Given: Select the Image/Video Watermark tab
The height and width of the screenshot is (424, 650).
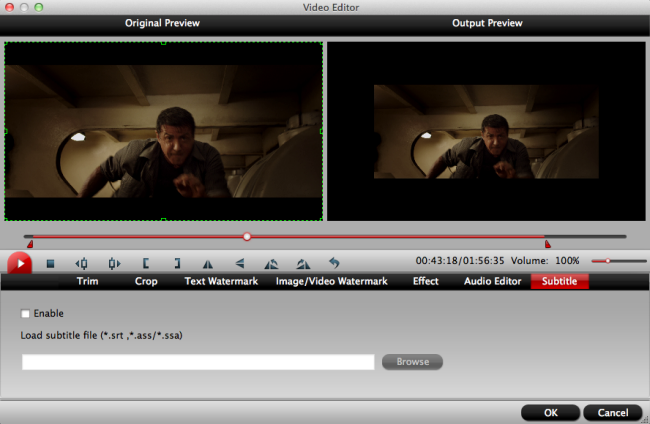Looking at the screenshot, I should coord(332,281).
